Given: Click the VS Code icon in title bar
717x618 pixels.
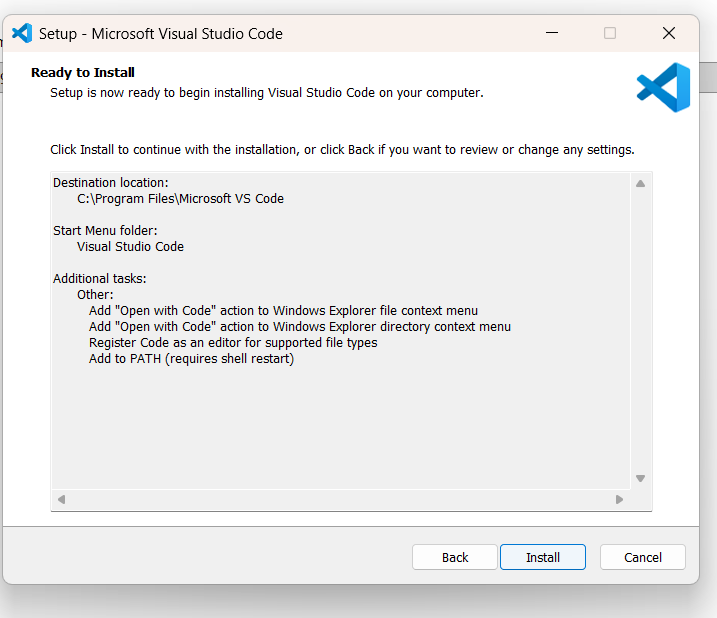Looking at the screenshot, I should pyautogui.click(x=21, y=33).
